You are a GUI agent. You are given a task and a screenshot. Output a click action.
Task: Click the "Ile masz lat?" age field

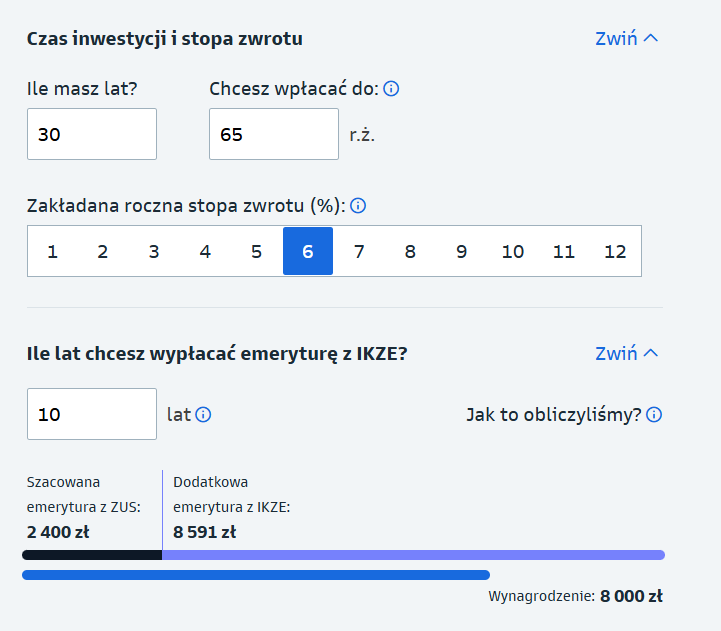click(x=92, y=134)
